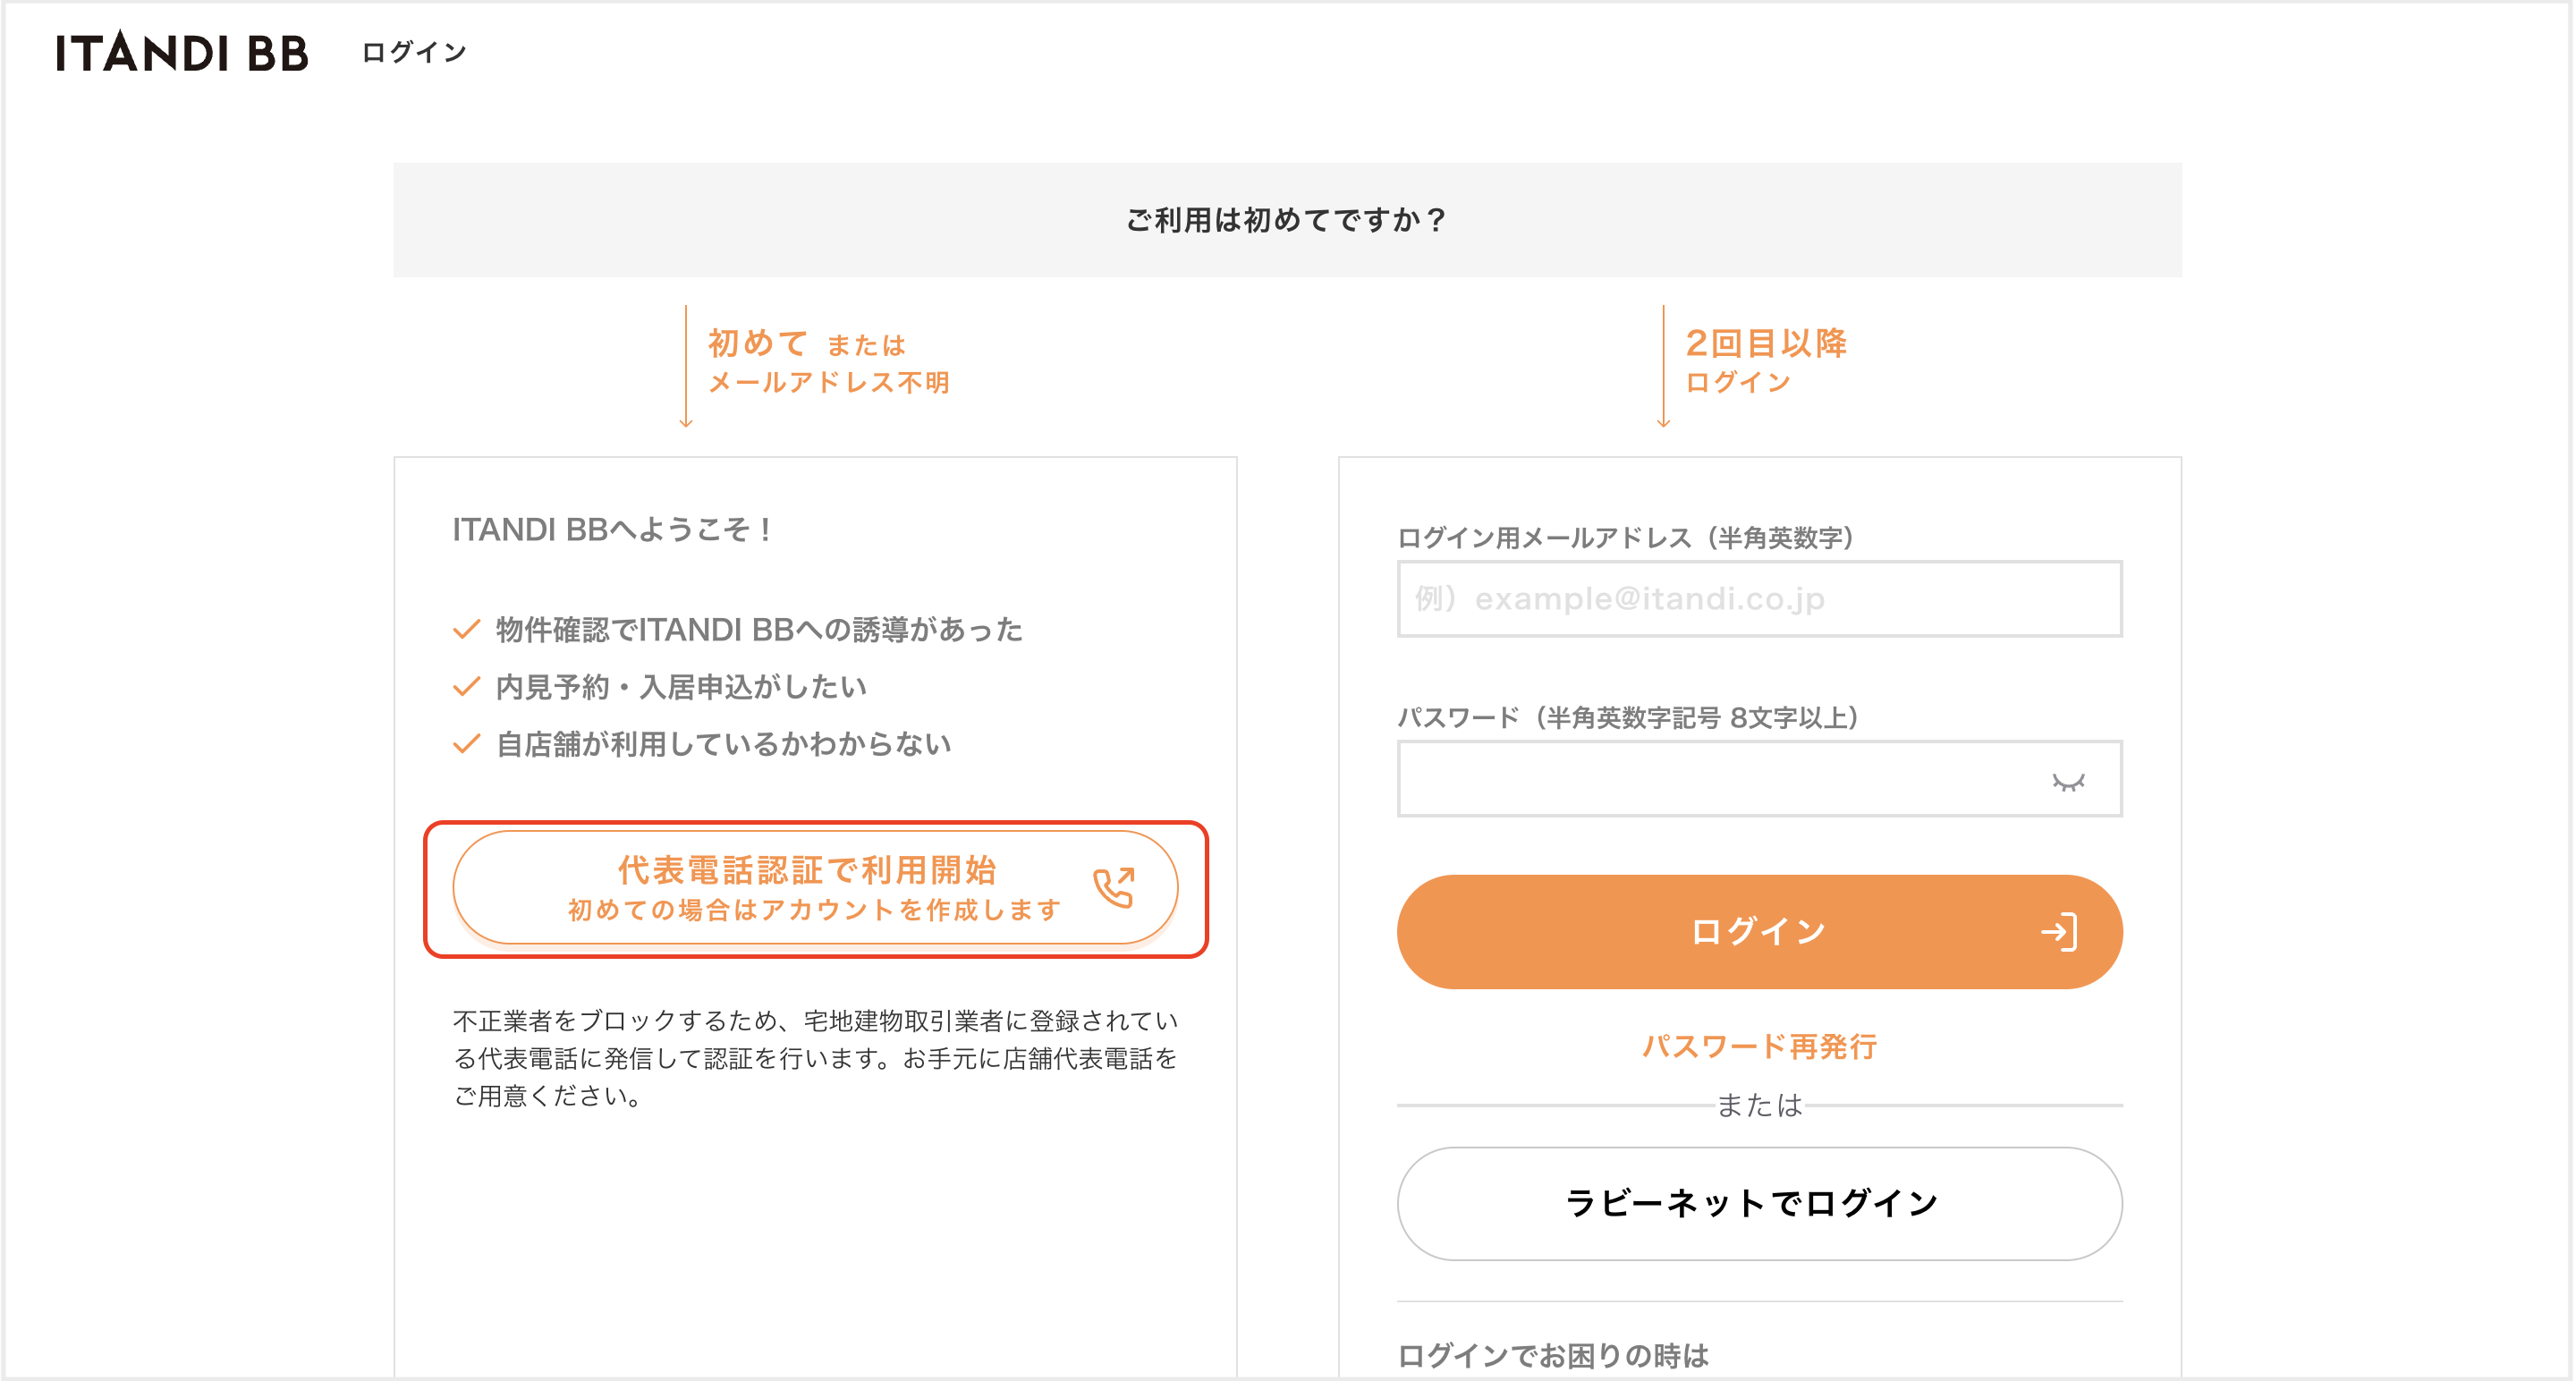Viewport: 2576px width, 1381px height.
Task: Click 内見予約・入居申込がしたい line
Action: point(681,687)
